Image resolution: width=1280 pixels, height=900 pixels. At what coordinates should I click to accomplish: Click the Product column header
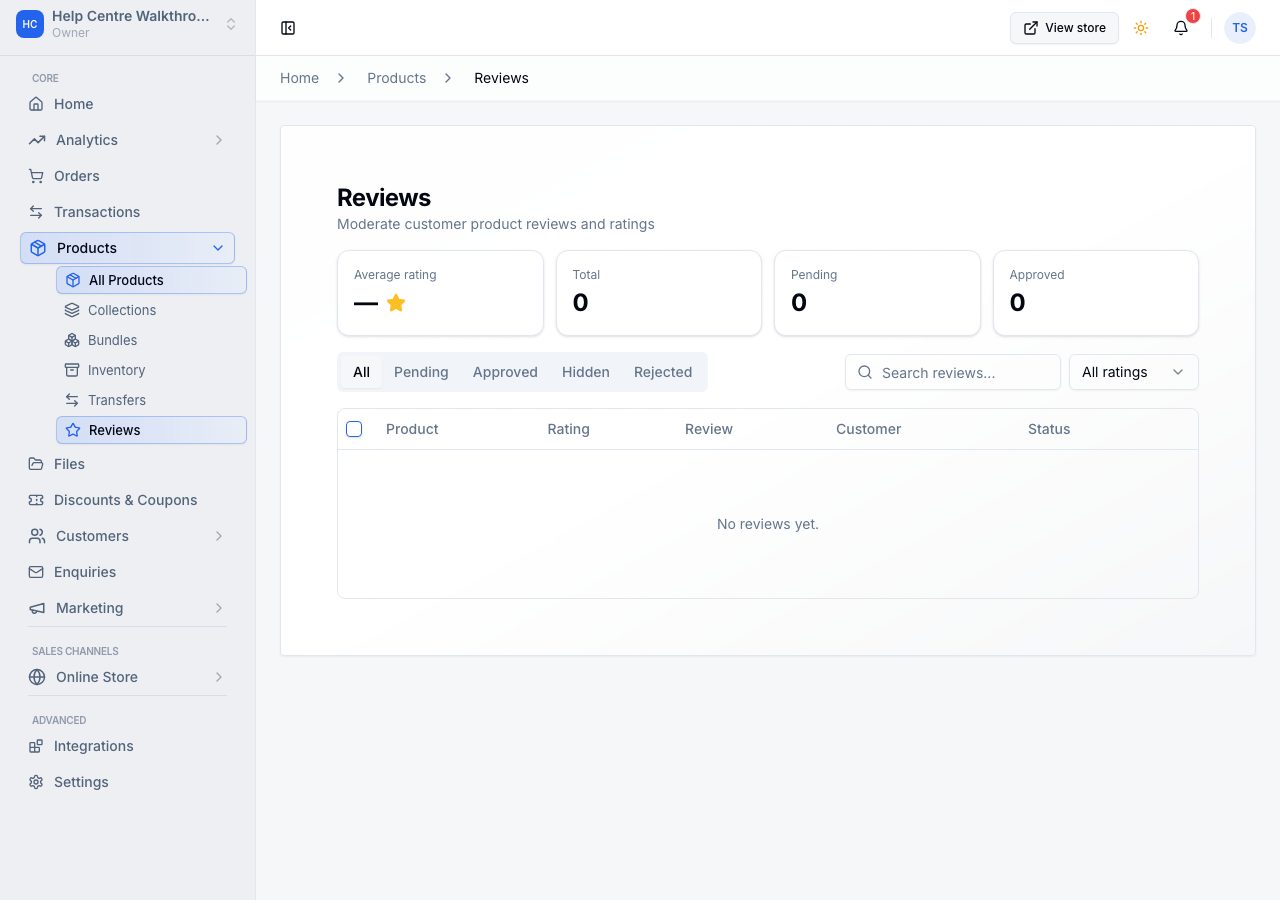pos(412,429)
